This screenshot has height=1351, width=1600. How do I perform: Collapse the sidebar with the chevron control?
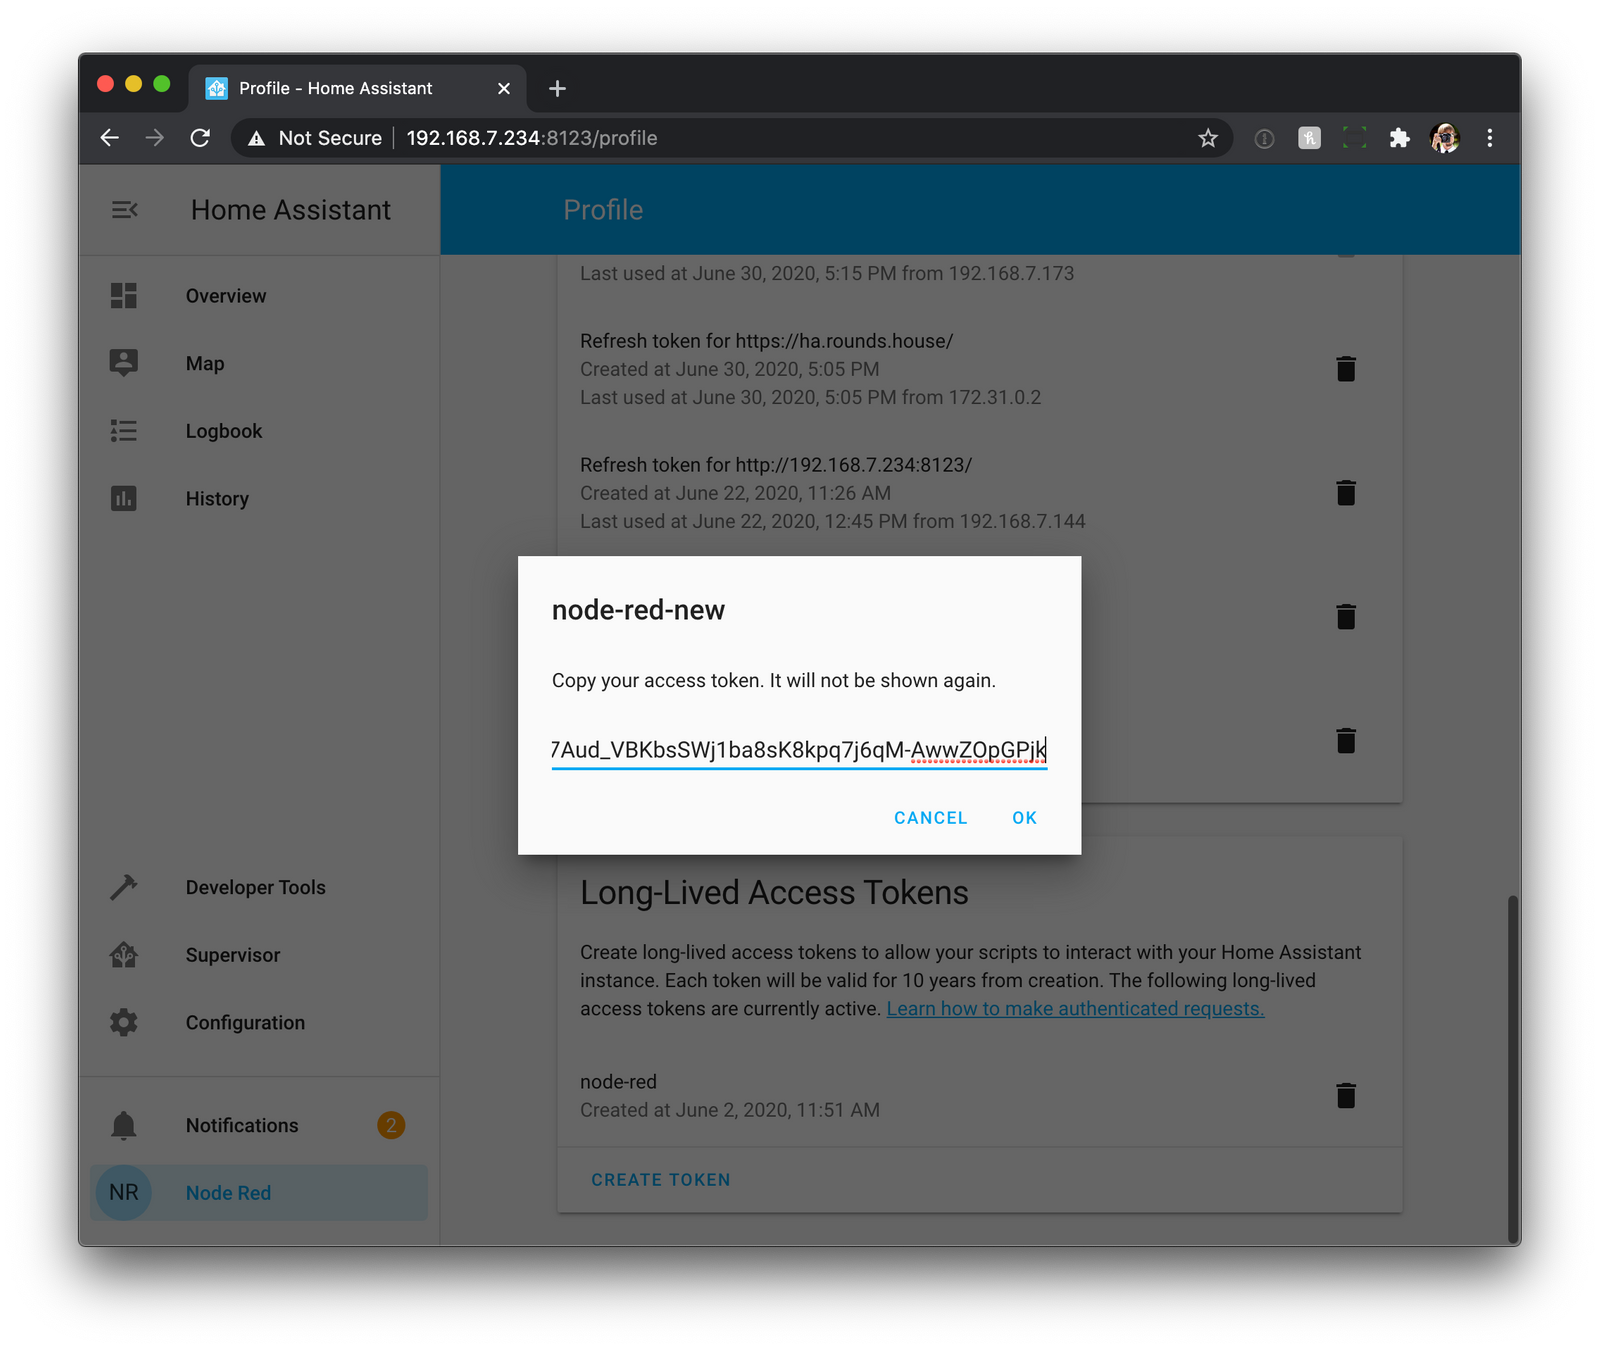point(124,209)
